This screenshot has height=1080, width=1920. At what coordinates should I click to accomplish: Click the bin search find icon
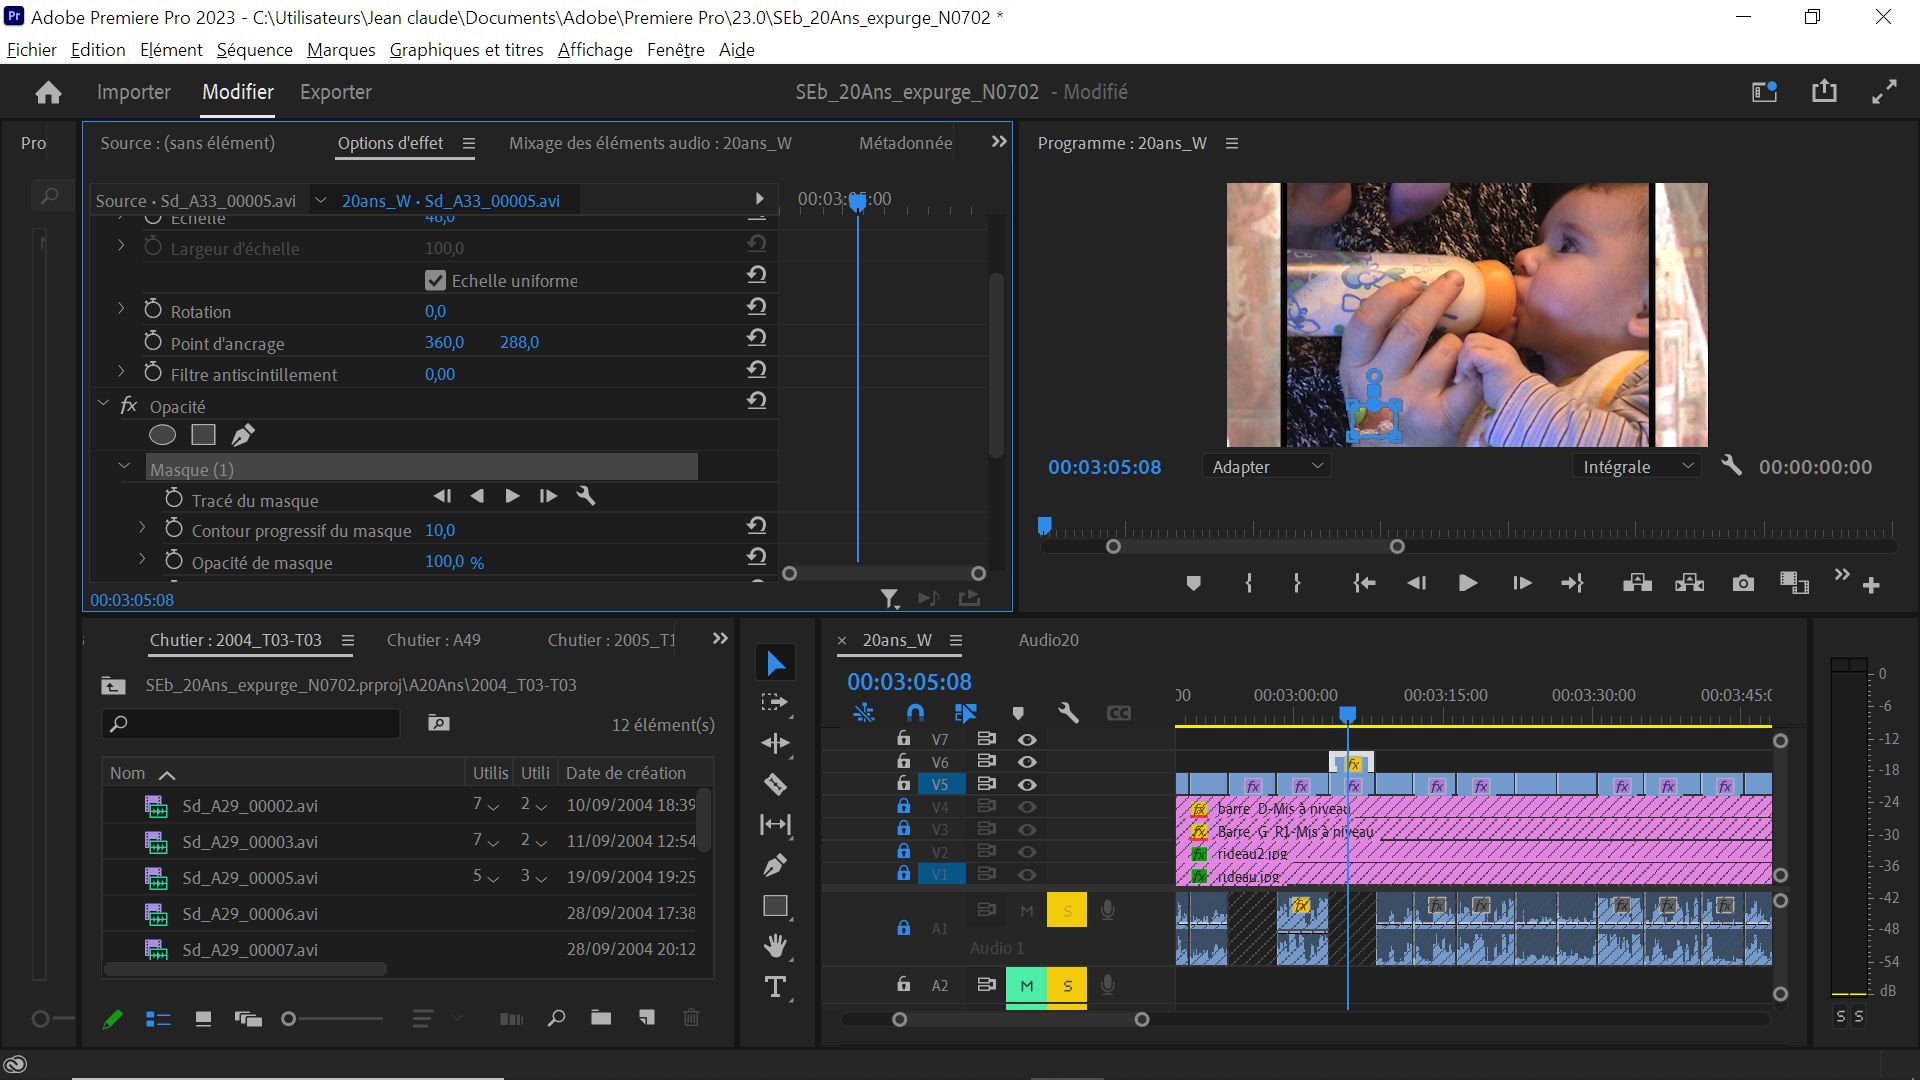pyautogui.click(x=556, y=1018)
